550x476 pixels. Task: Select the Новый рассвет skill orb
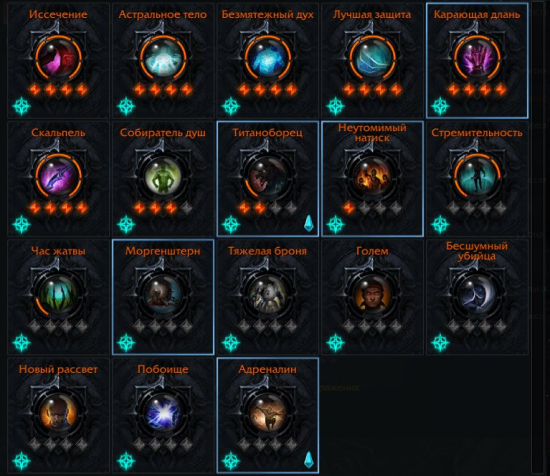point(58,412)
